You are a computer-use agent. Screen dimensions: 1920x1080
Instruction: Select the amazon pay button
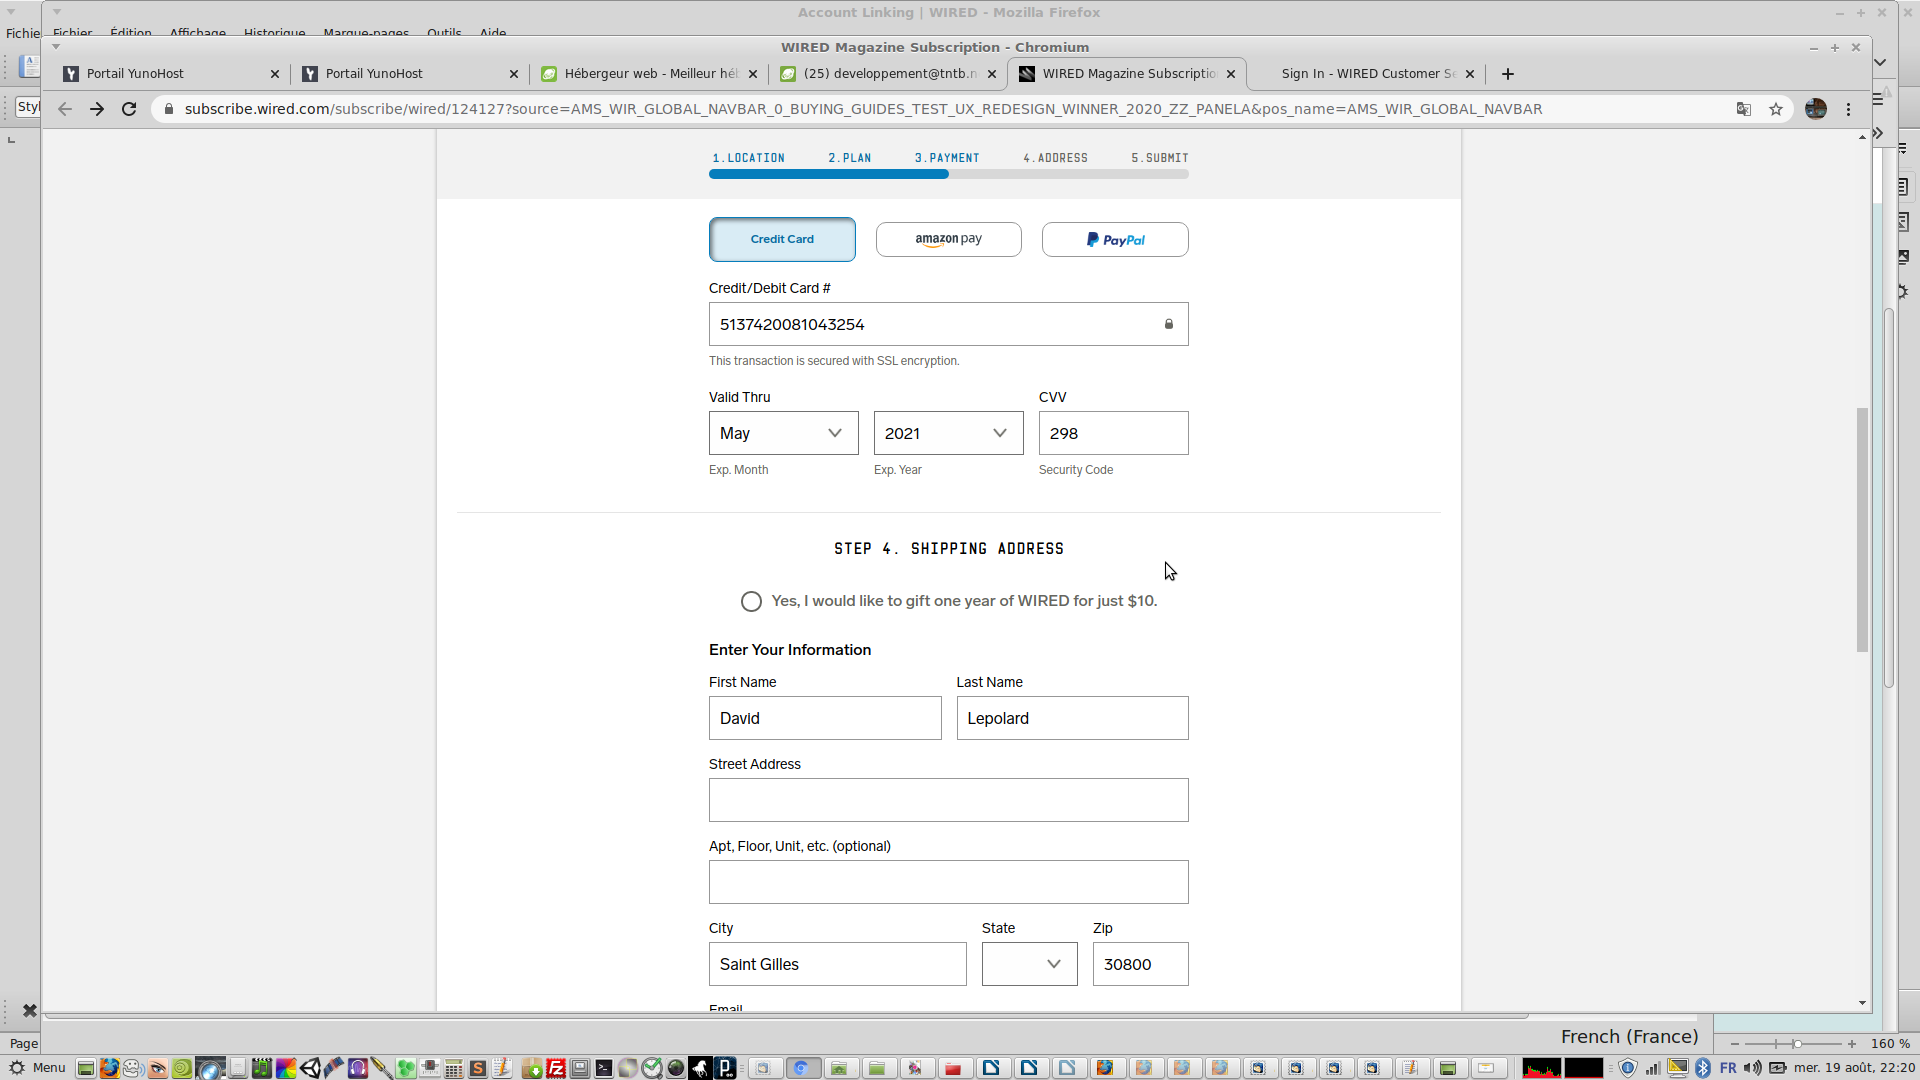(948, 240)
